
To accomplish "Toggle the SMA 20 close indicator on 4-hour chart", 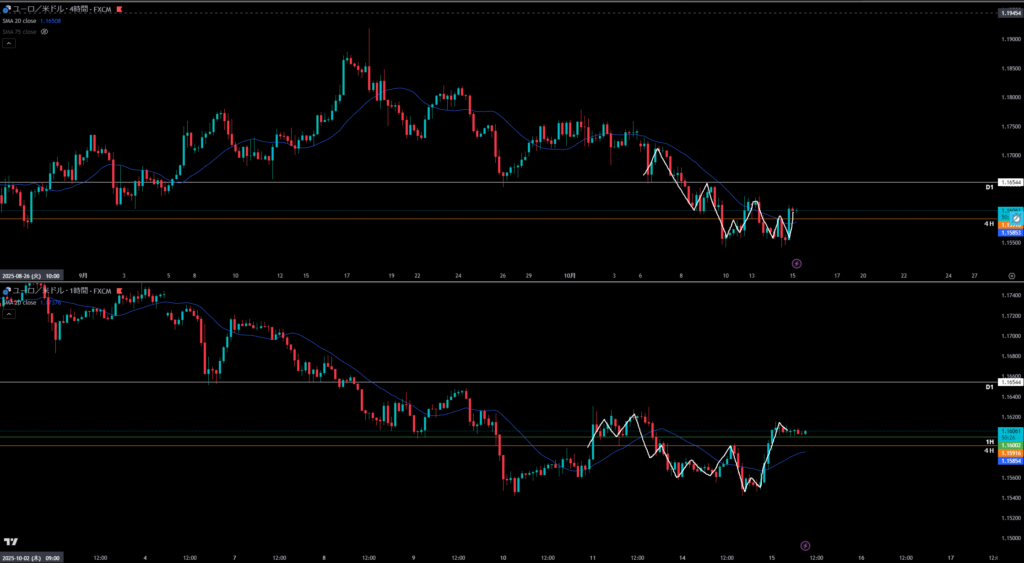I will (x=22, y=20).
